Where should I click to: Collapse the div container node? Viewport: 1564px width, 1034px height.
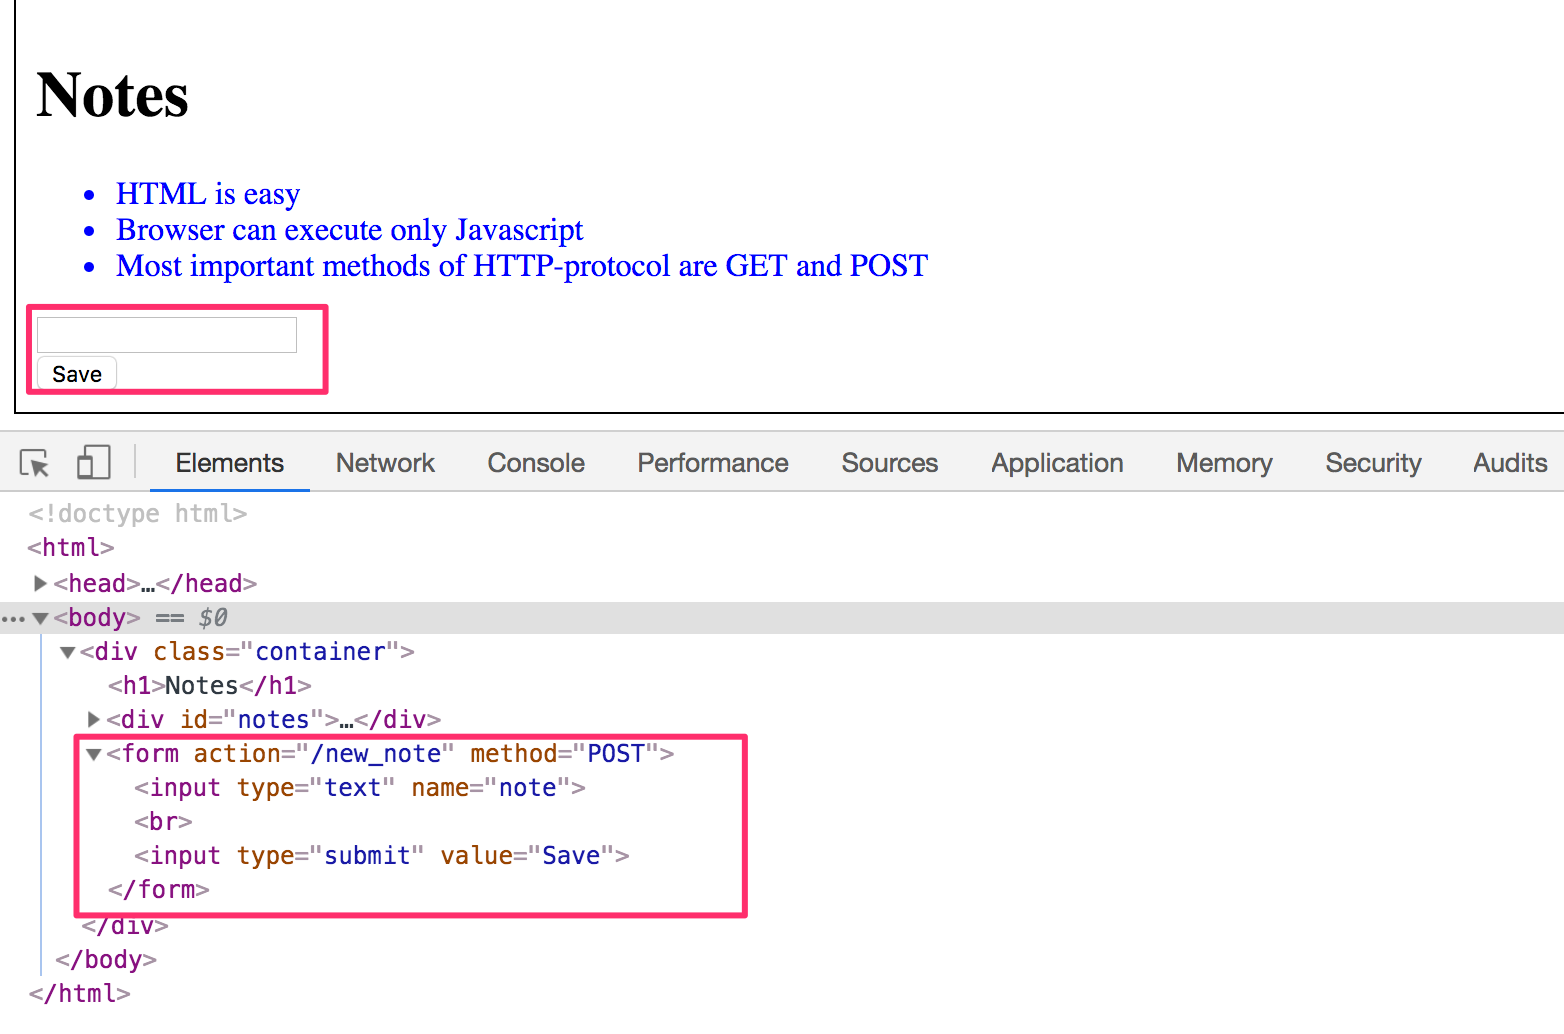[x=68, y=653]
